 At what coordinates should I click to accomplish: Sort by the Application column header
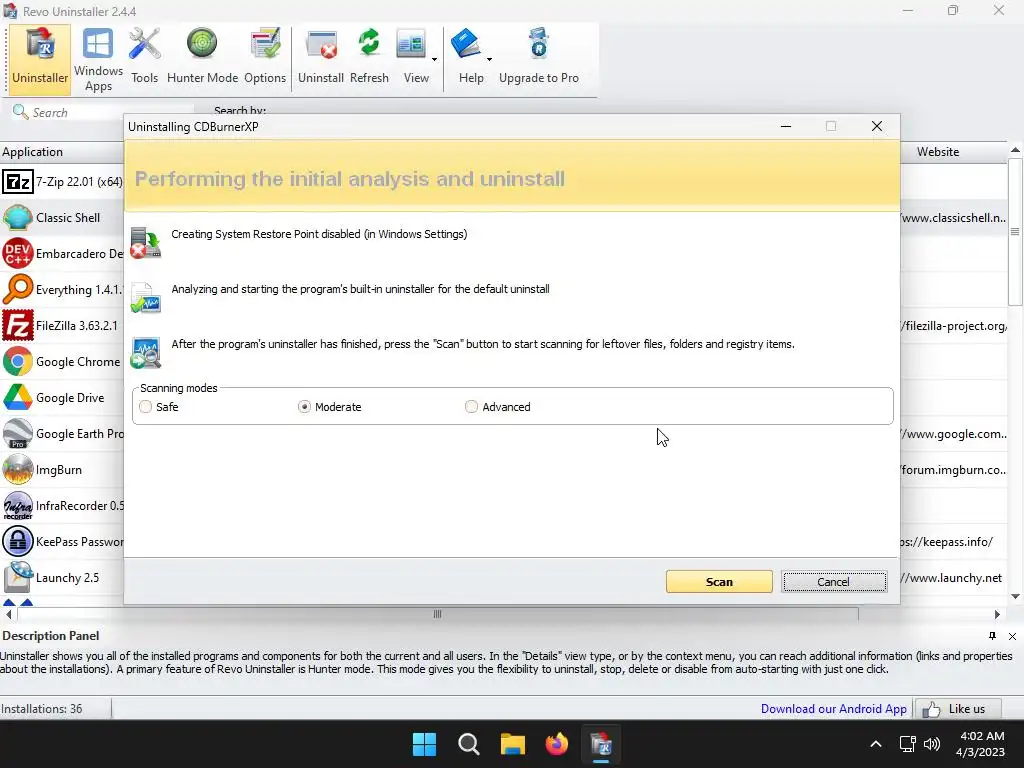tap(62, 152)
